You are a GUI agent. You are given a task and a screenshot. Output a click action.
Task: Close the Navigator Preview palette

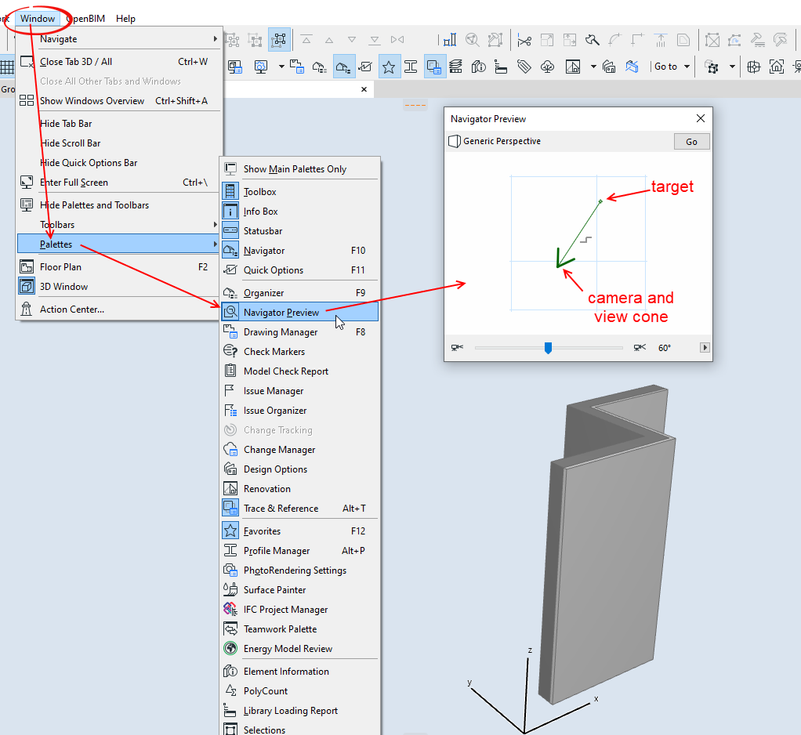700,118
